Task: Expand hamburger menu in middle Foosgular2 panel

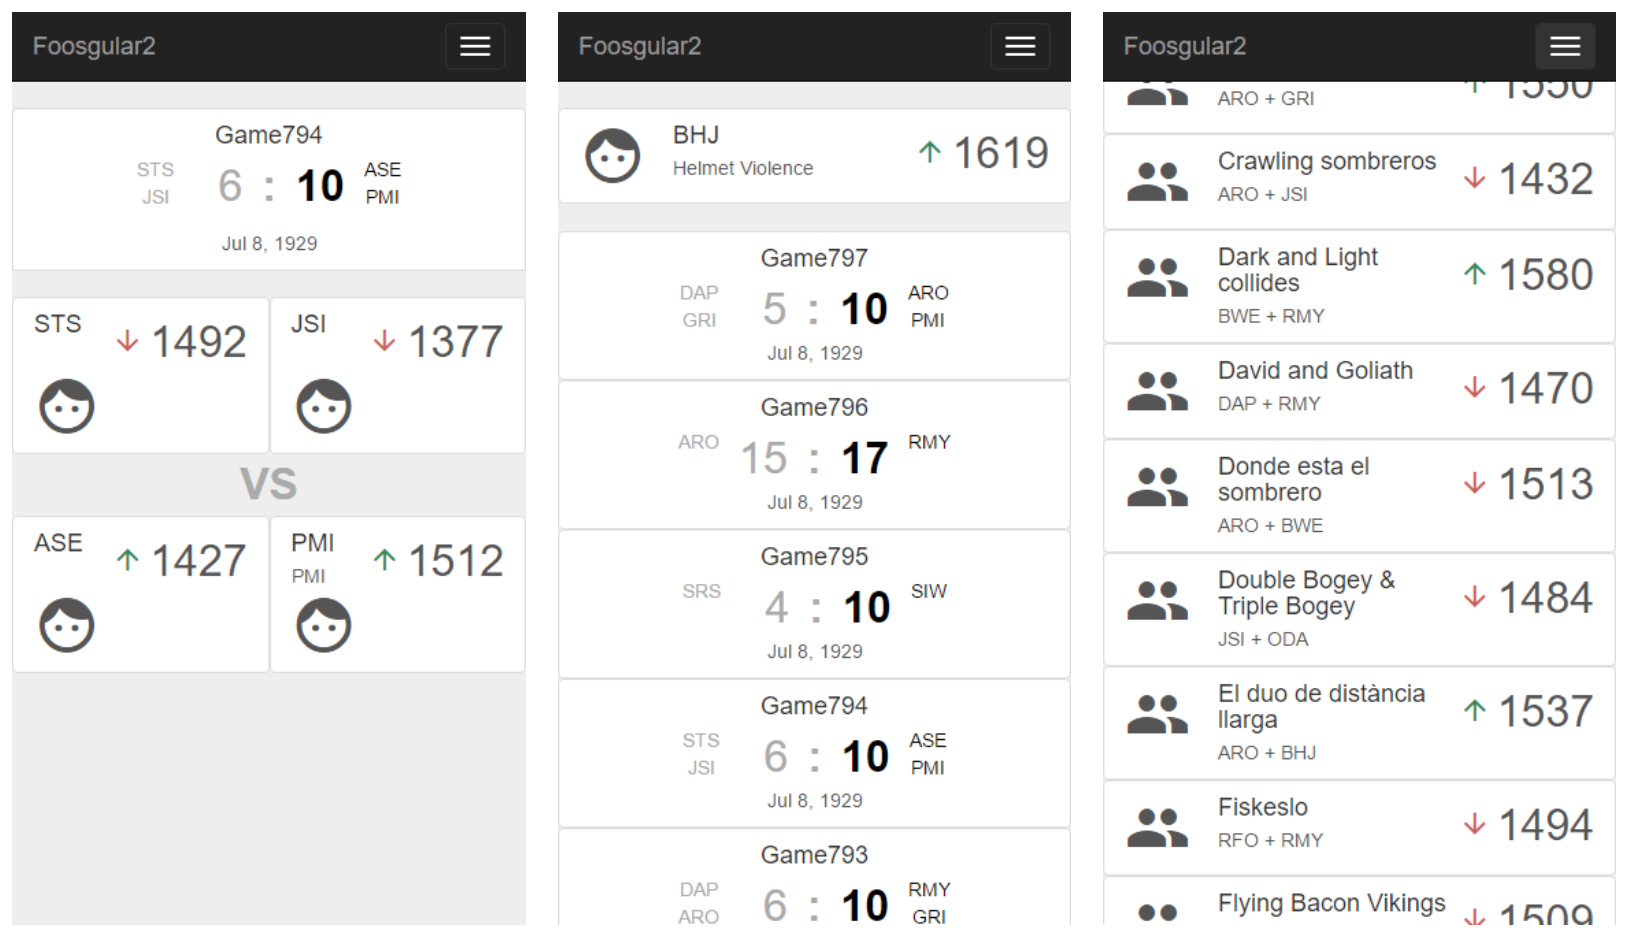Action: click(x=1020, y=46)
